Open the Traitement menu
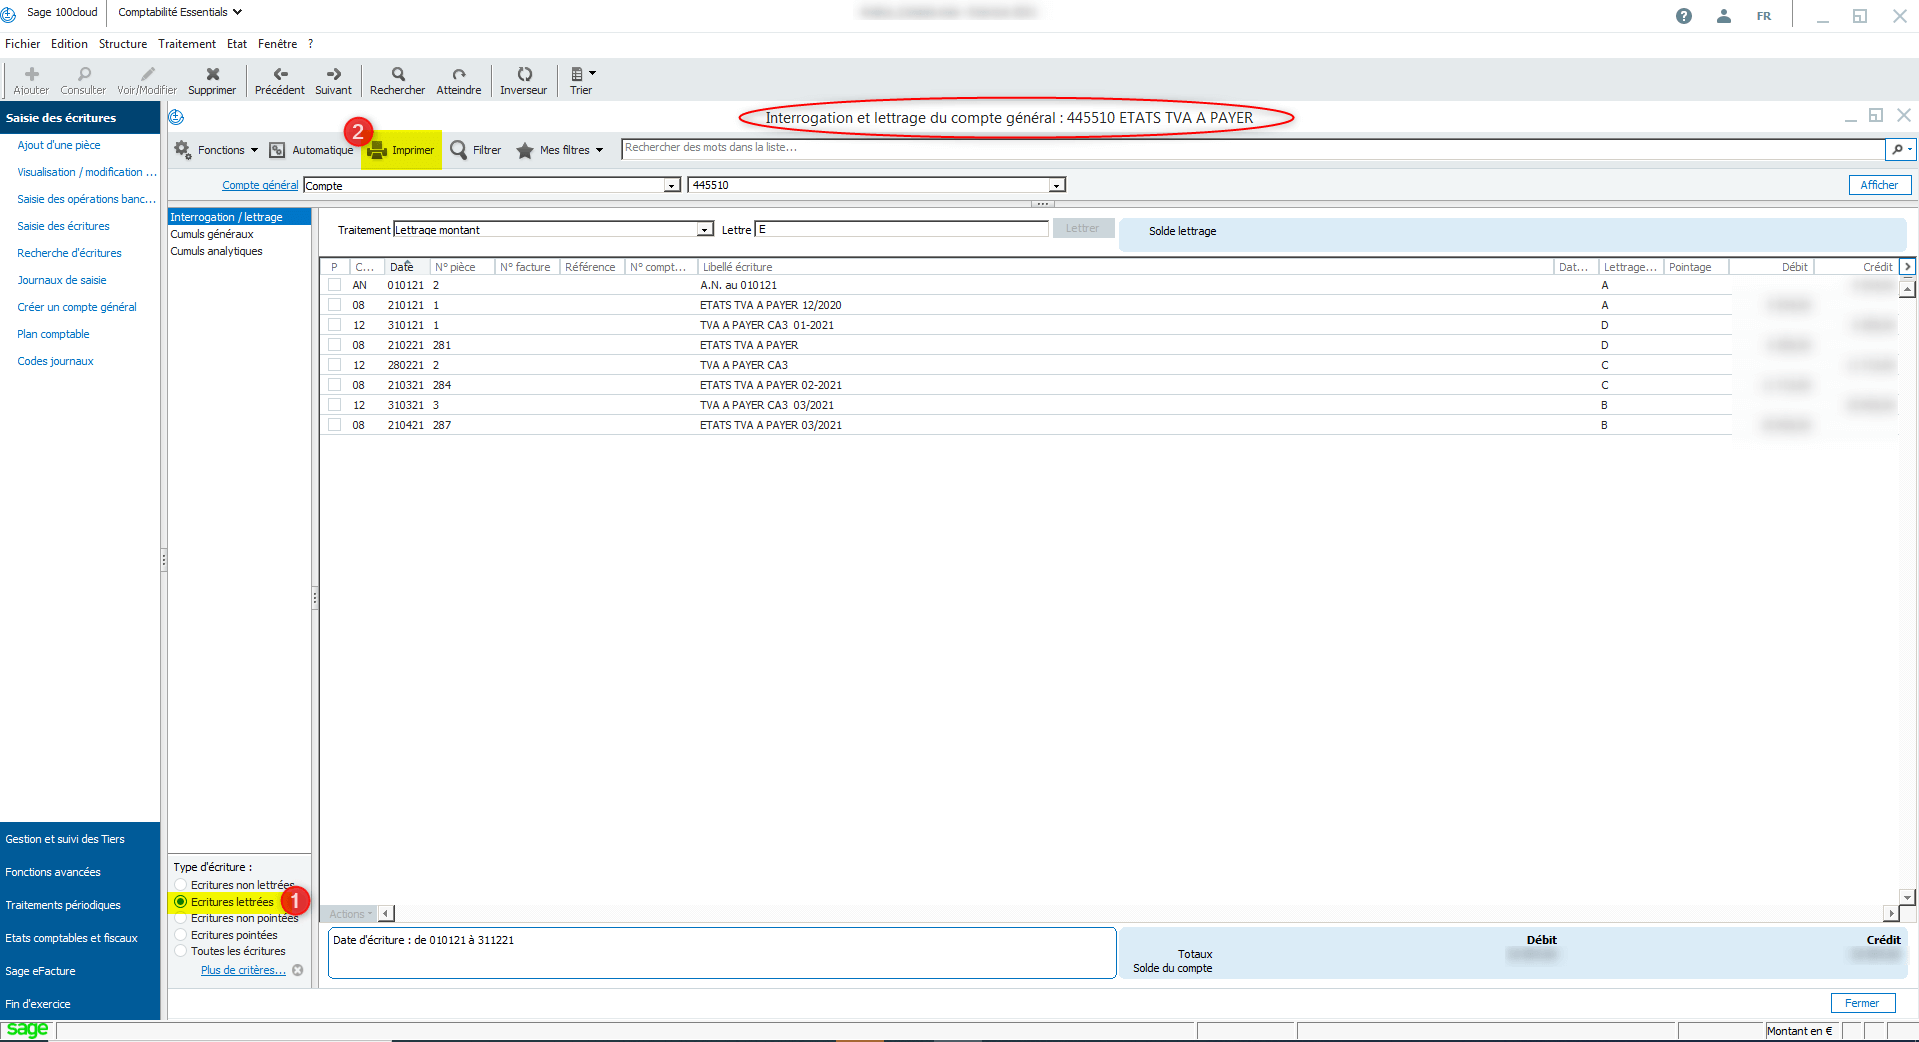The width and height of the screenshot is (1919, 1042). [187, 44]
